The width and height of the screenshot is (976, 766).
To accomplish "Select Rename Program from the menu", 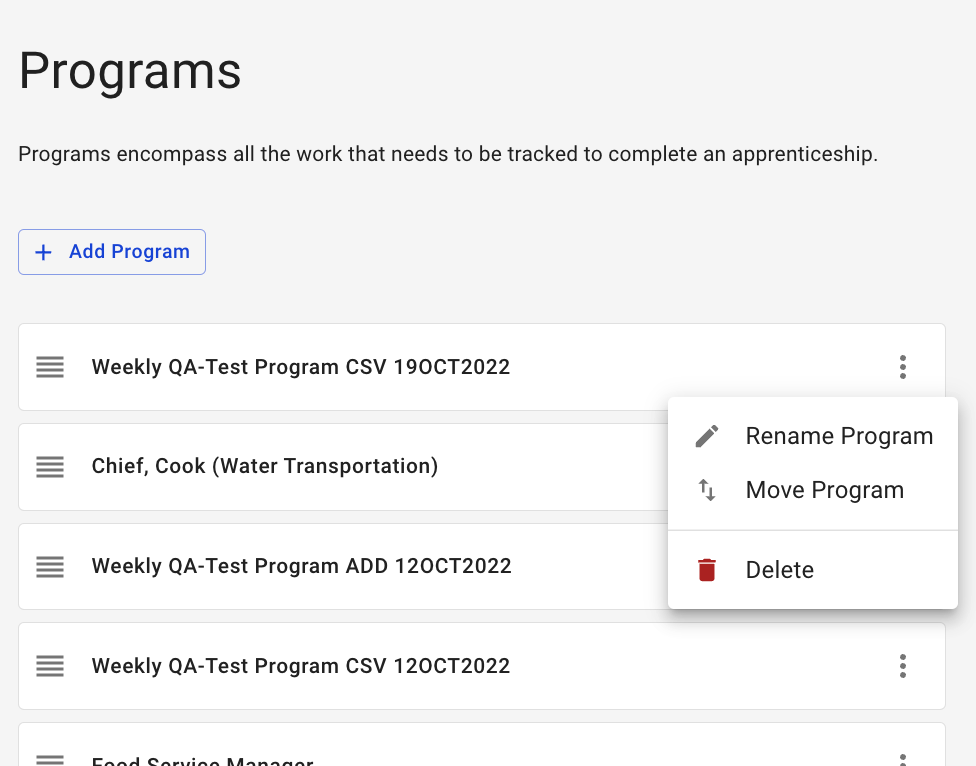I will 839,436.
